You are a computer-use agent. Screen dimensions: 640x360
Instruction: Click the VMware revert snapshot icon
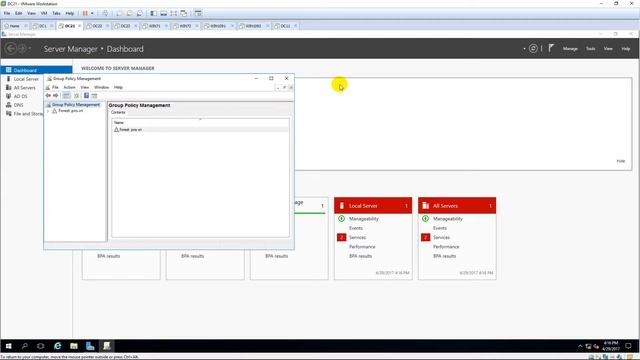(129, 13)
